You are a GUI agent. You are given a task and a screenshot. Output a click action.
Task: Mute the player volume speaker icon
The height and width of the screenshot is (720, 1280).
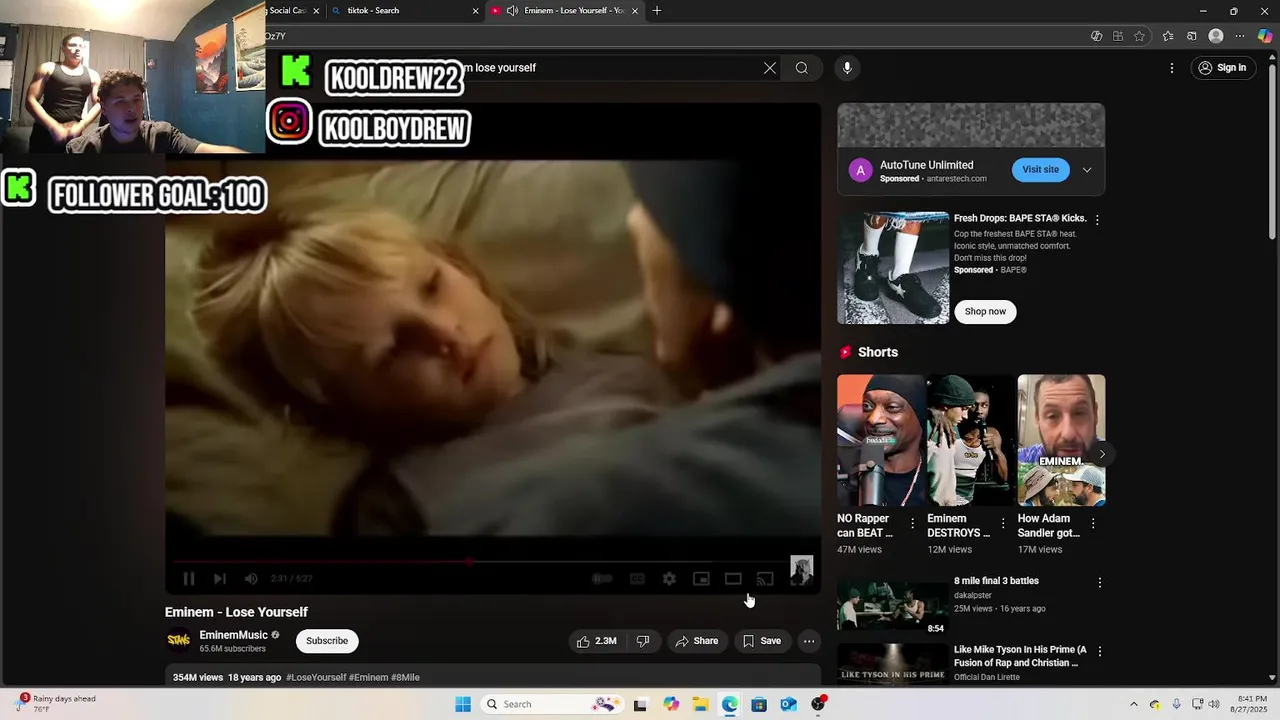pyautogui.click(x=251, y=579)
